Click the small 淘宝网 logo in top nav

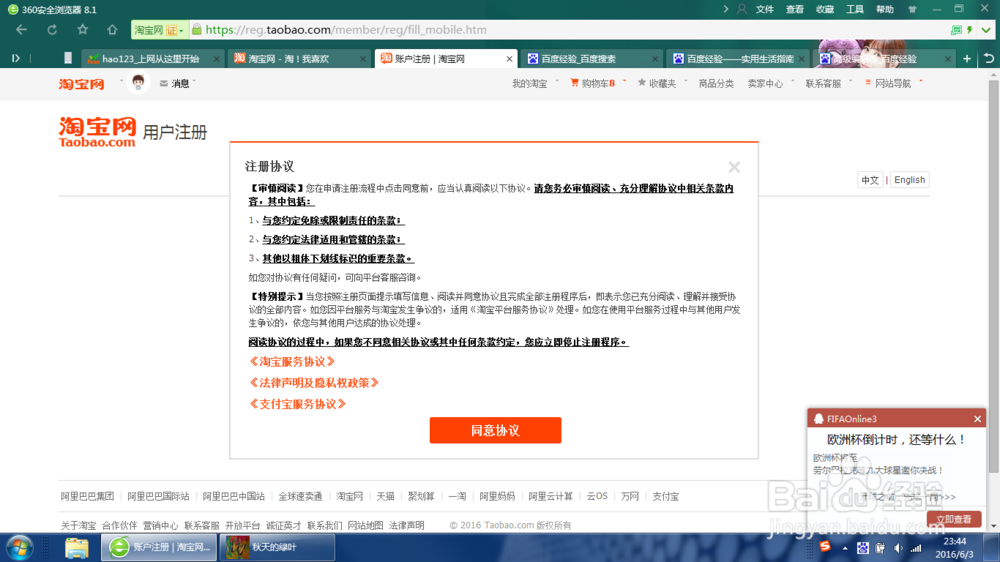point(82,84)
